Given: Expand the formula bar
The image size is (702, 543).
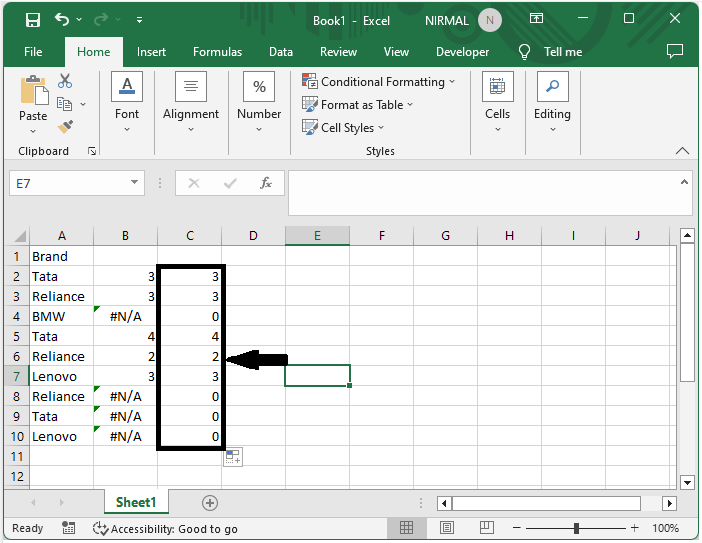Looking at the screenshot, I should [x=684, y=182].
